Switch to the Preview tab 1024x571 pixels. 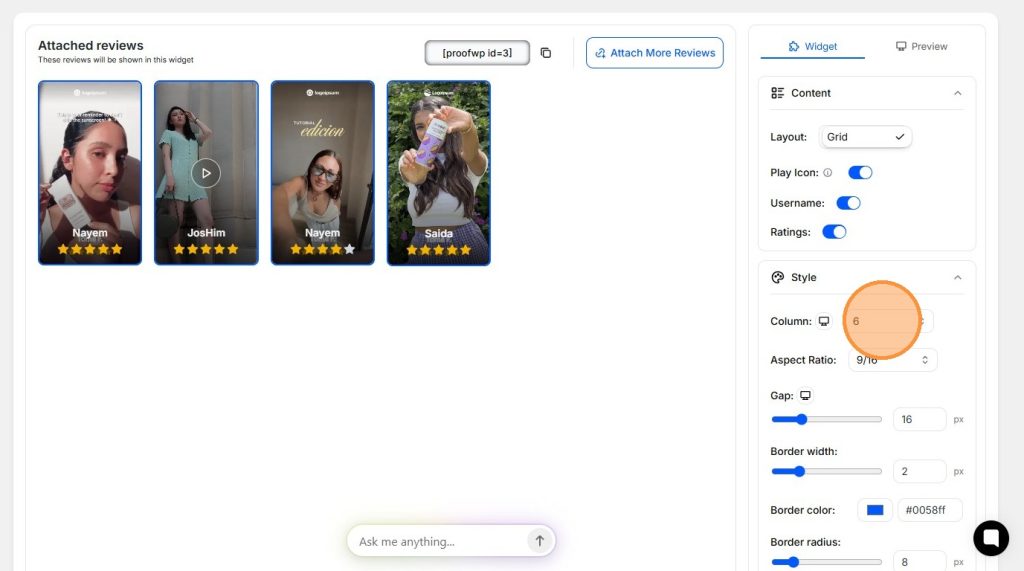coord(921,46)
